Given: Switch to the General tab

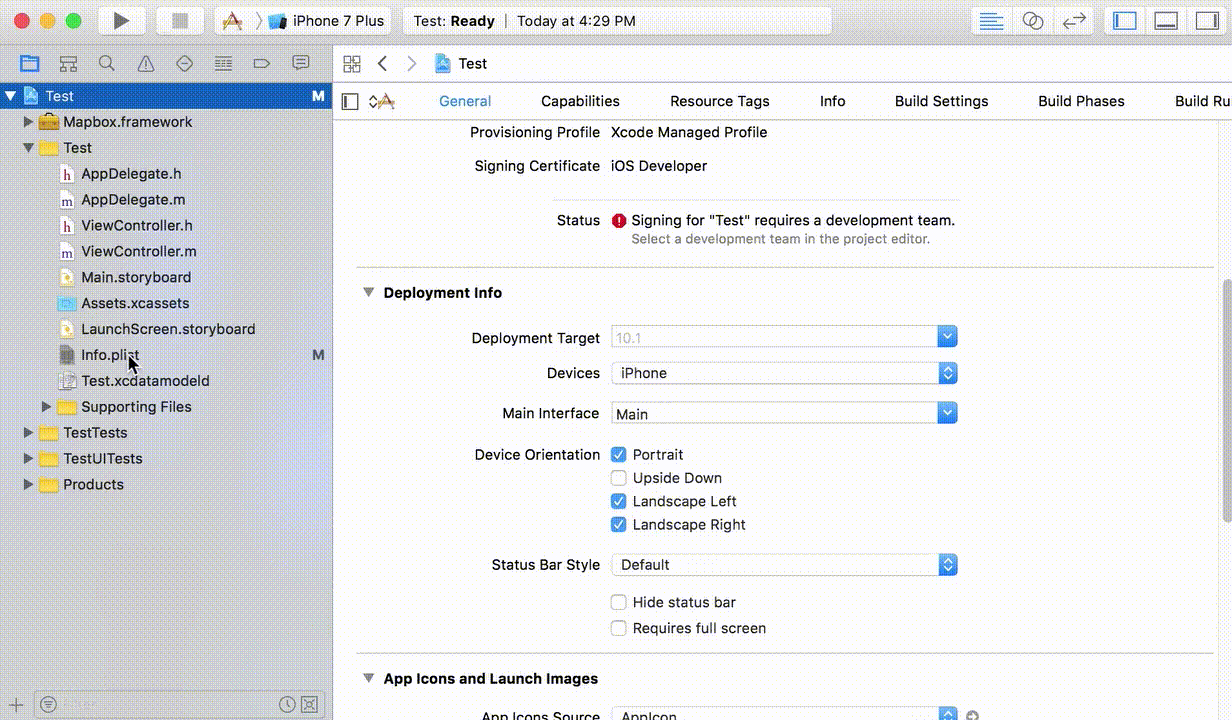Looking at the screenshot, I should 465,101.
